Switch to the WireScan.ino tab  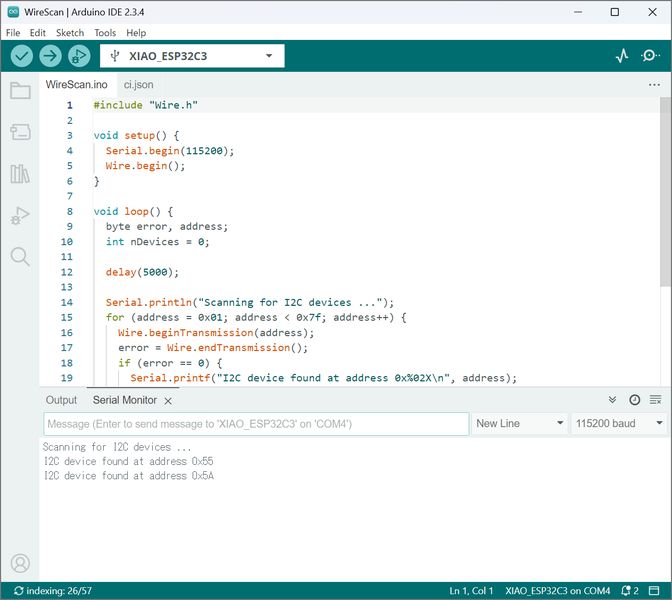(77, 84)
